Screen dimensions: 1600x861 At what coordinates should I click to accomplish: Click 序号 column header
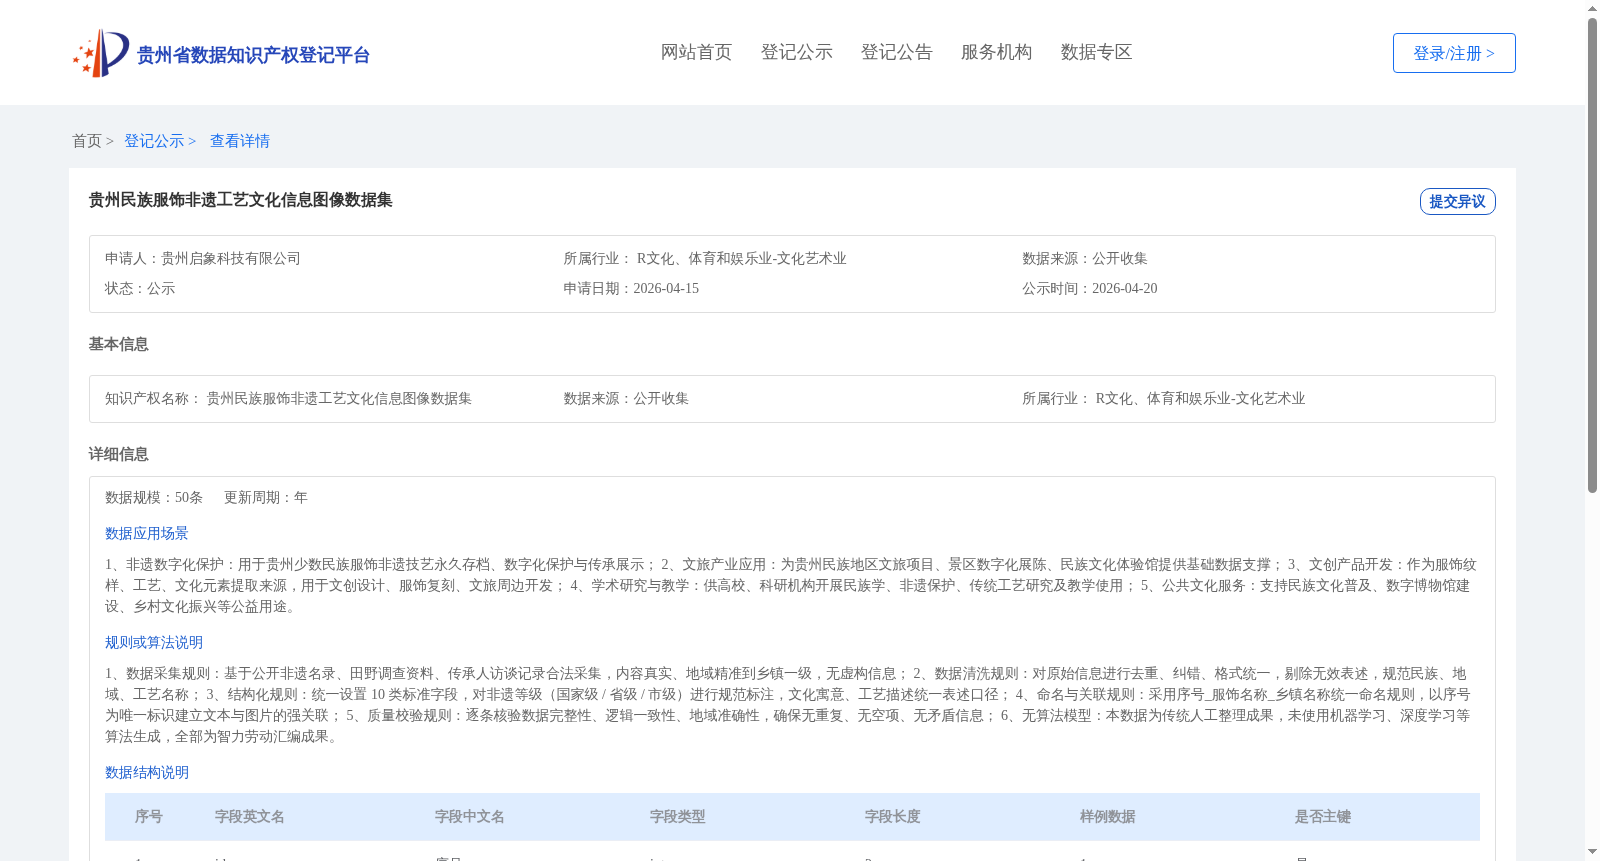(x=149, y=817)
